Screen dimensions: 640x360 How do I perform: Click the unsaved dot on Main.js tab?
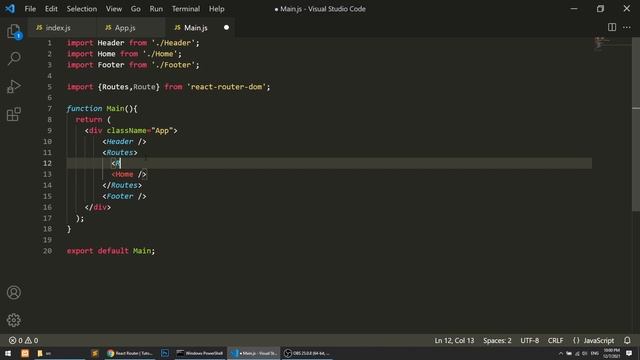(x=227, y=27)
